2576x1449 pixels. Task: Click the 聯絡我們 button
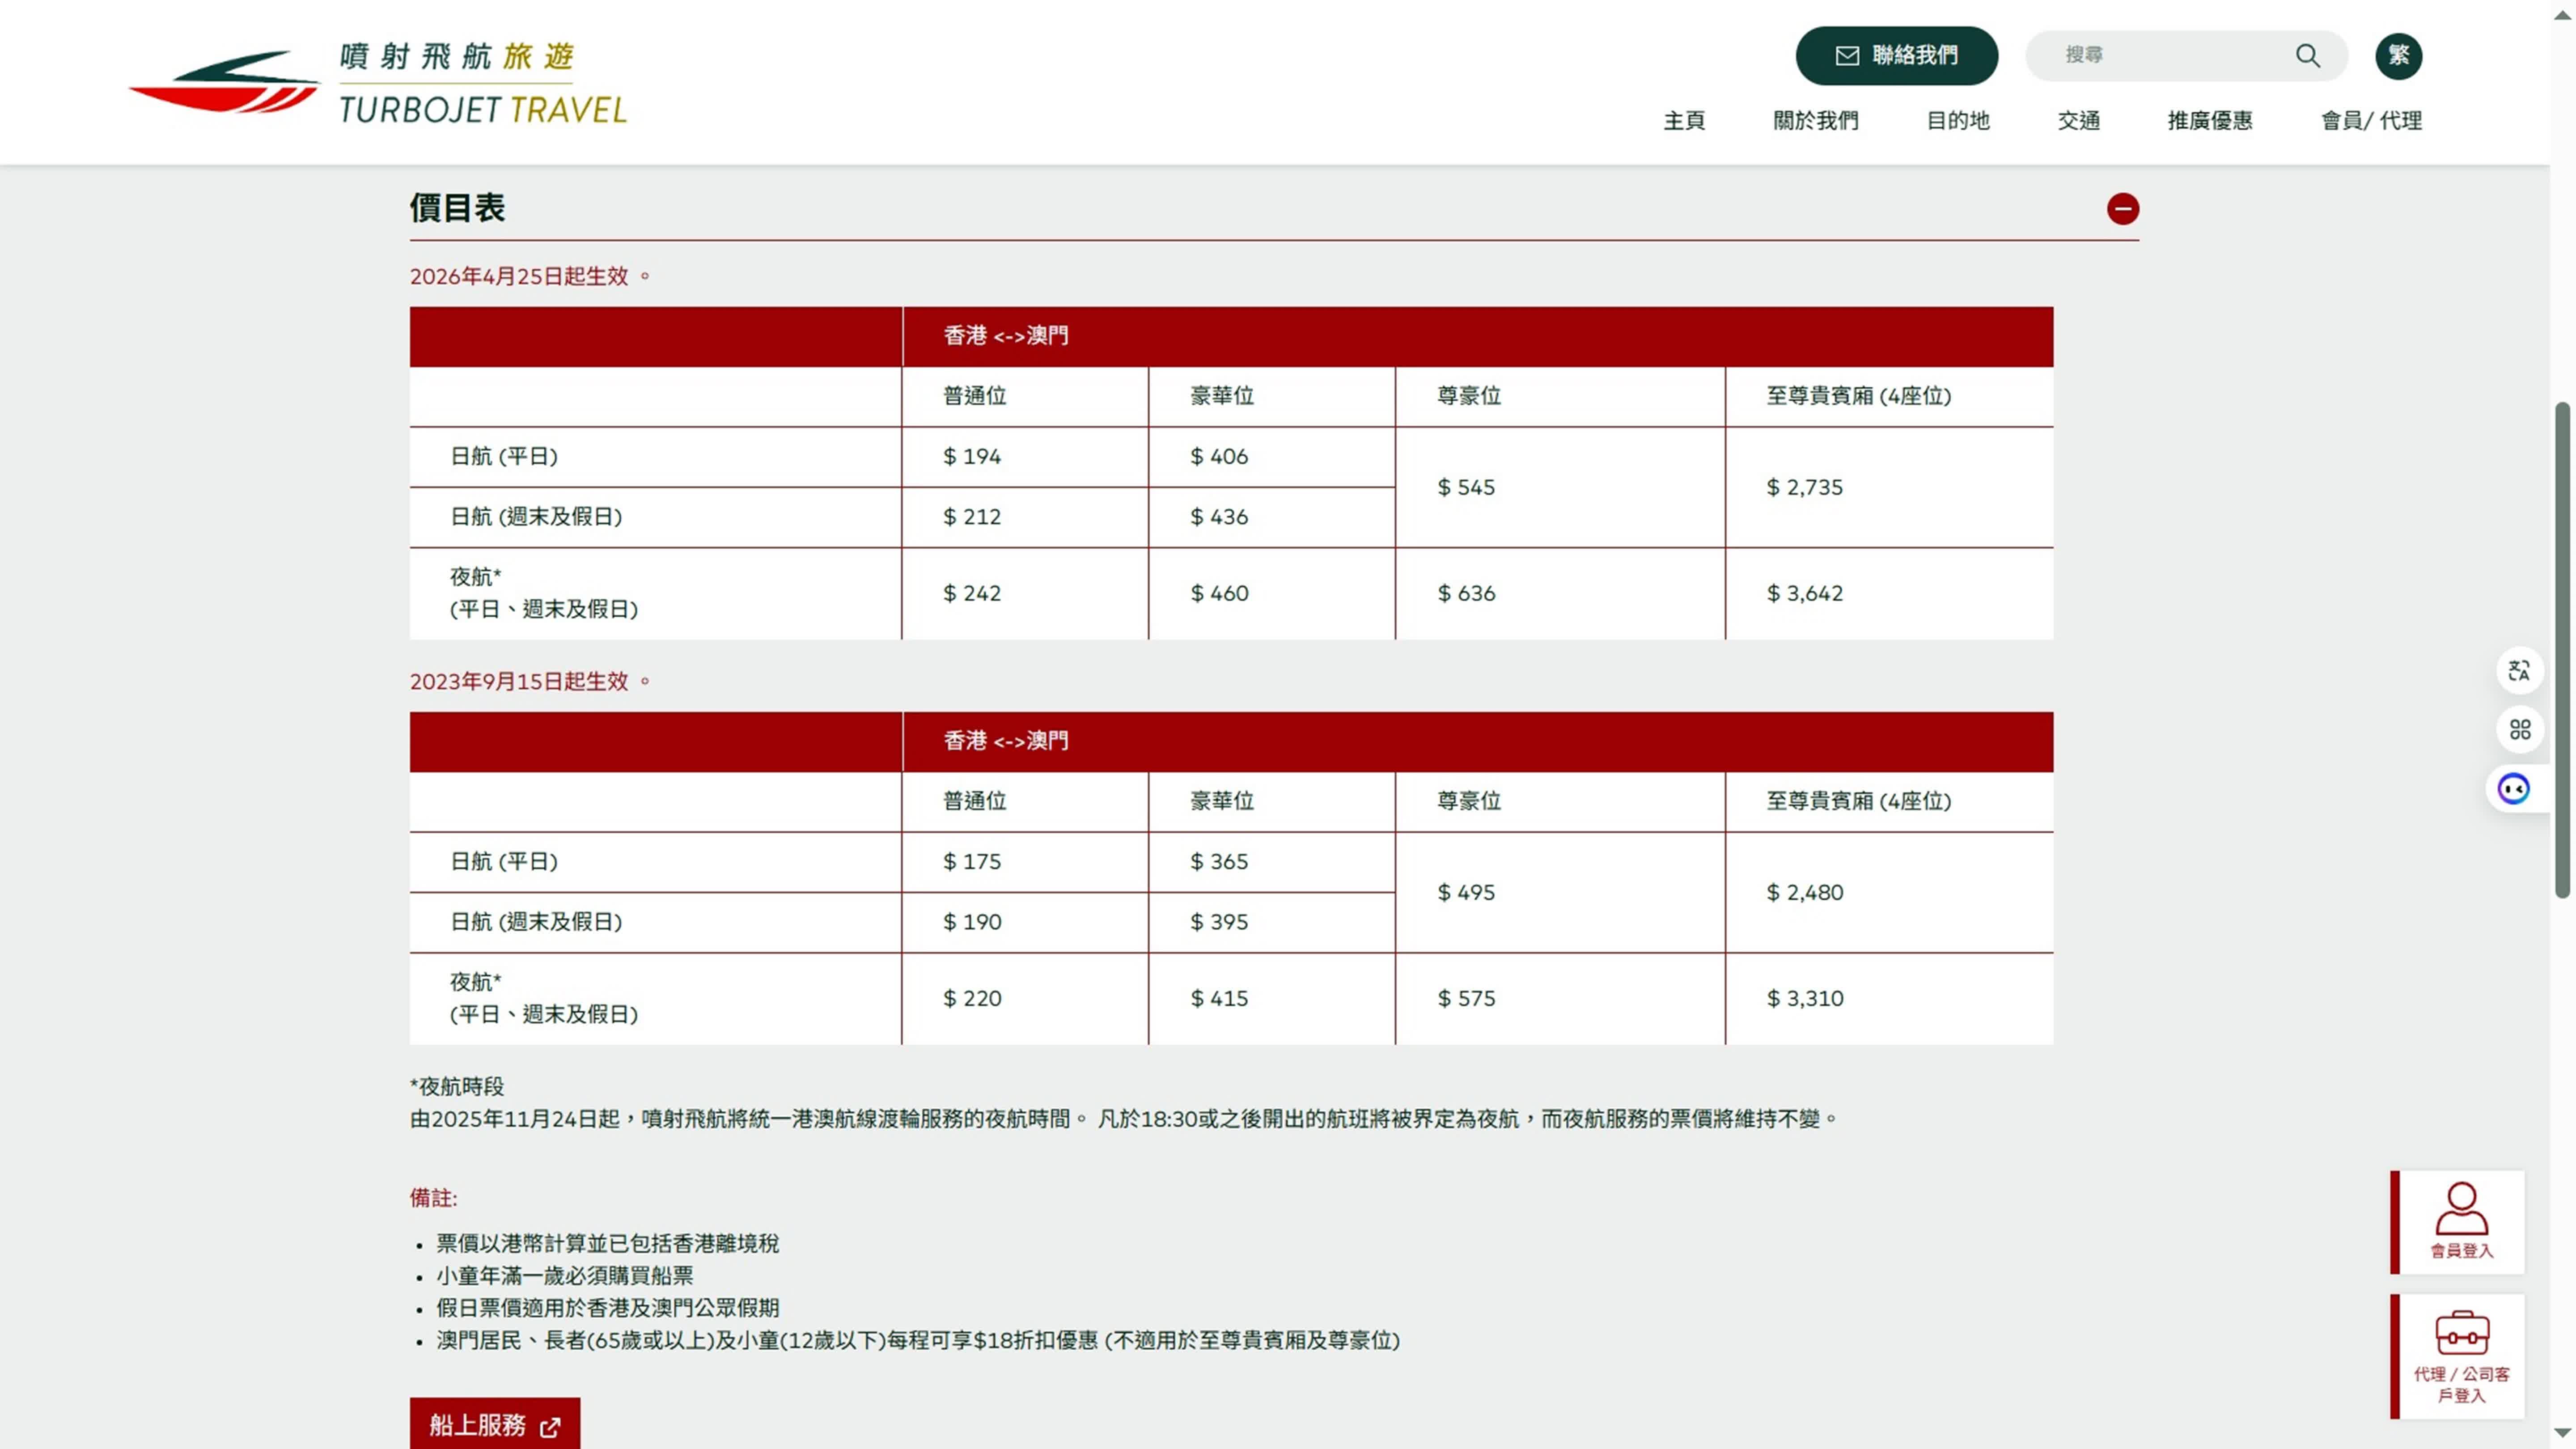click(1914, 56)
